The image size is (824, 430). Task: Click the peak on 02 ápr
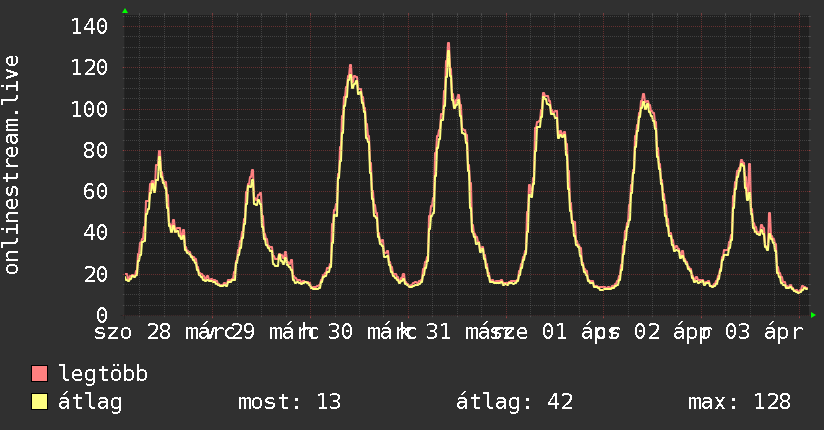643,95
